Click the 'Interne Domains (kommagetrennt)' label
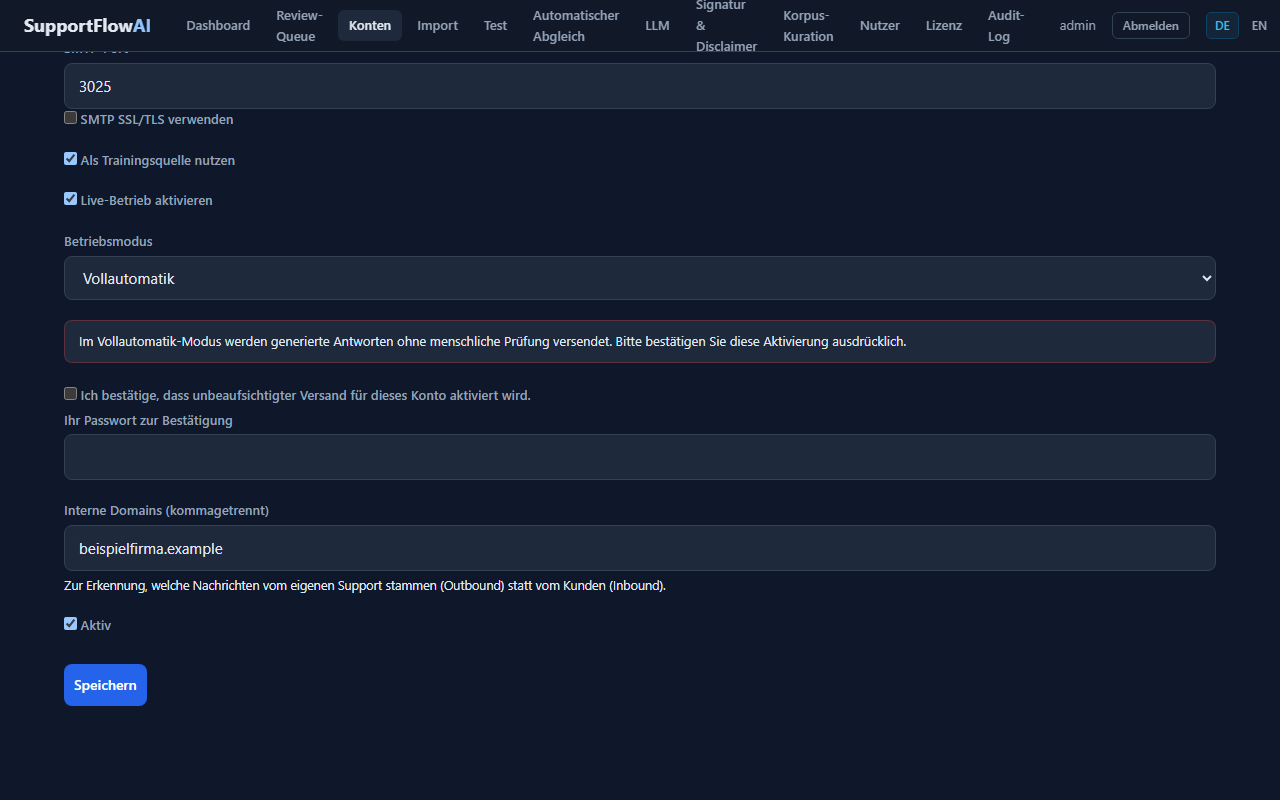 (166, 510)
